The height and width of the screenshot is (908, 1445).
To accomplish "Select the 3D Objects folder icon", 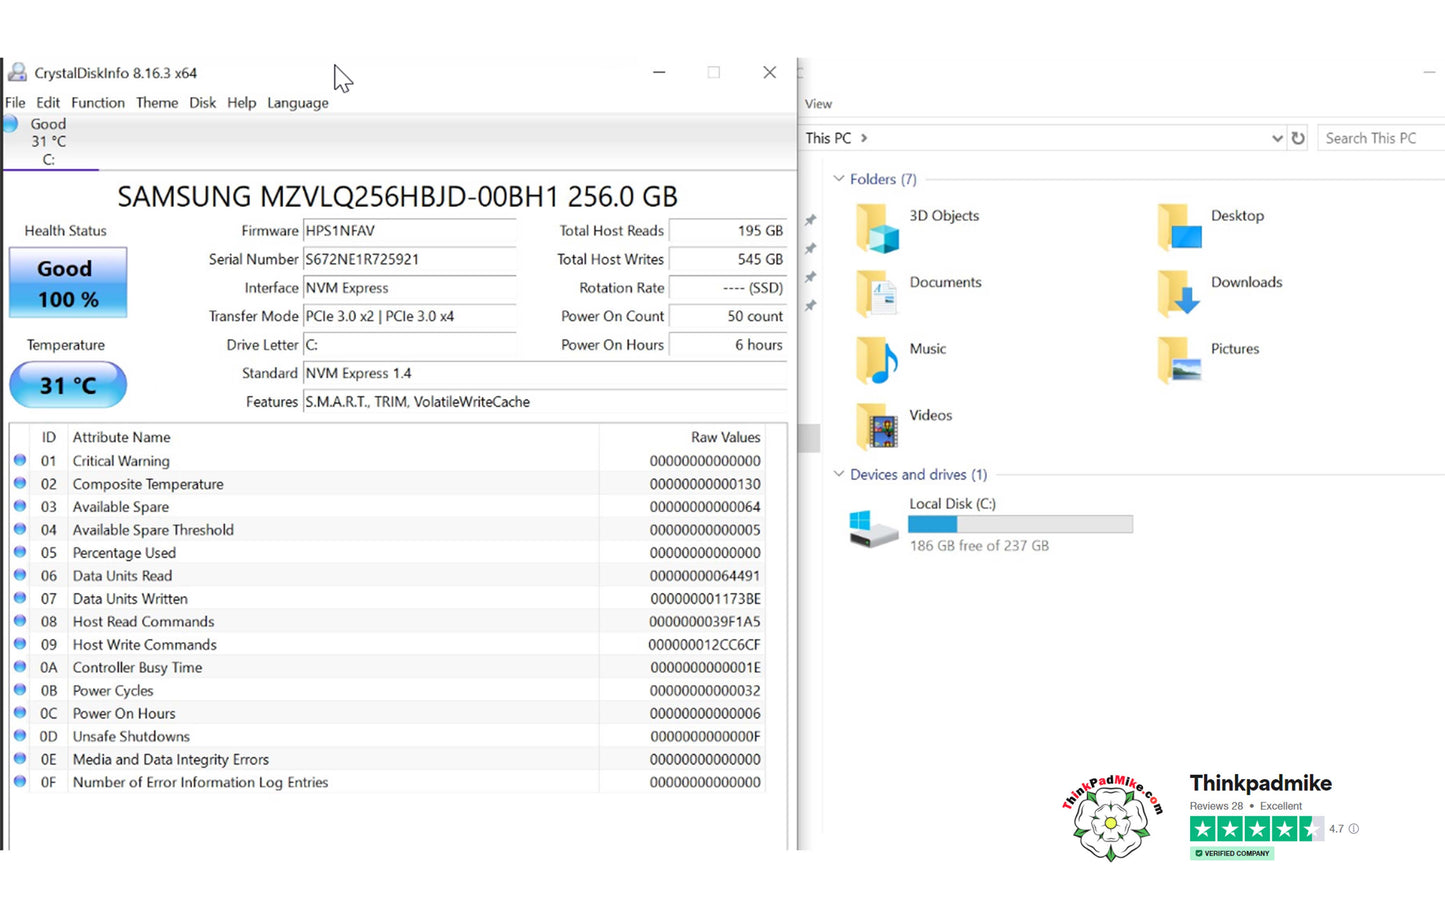I will click(x=877, y=227).
